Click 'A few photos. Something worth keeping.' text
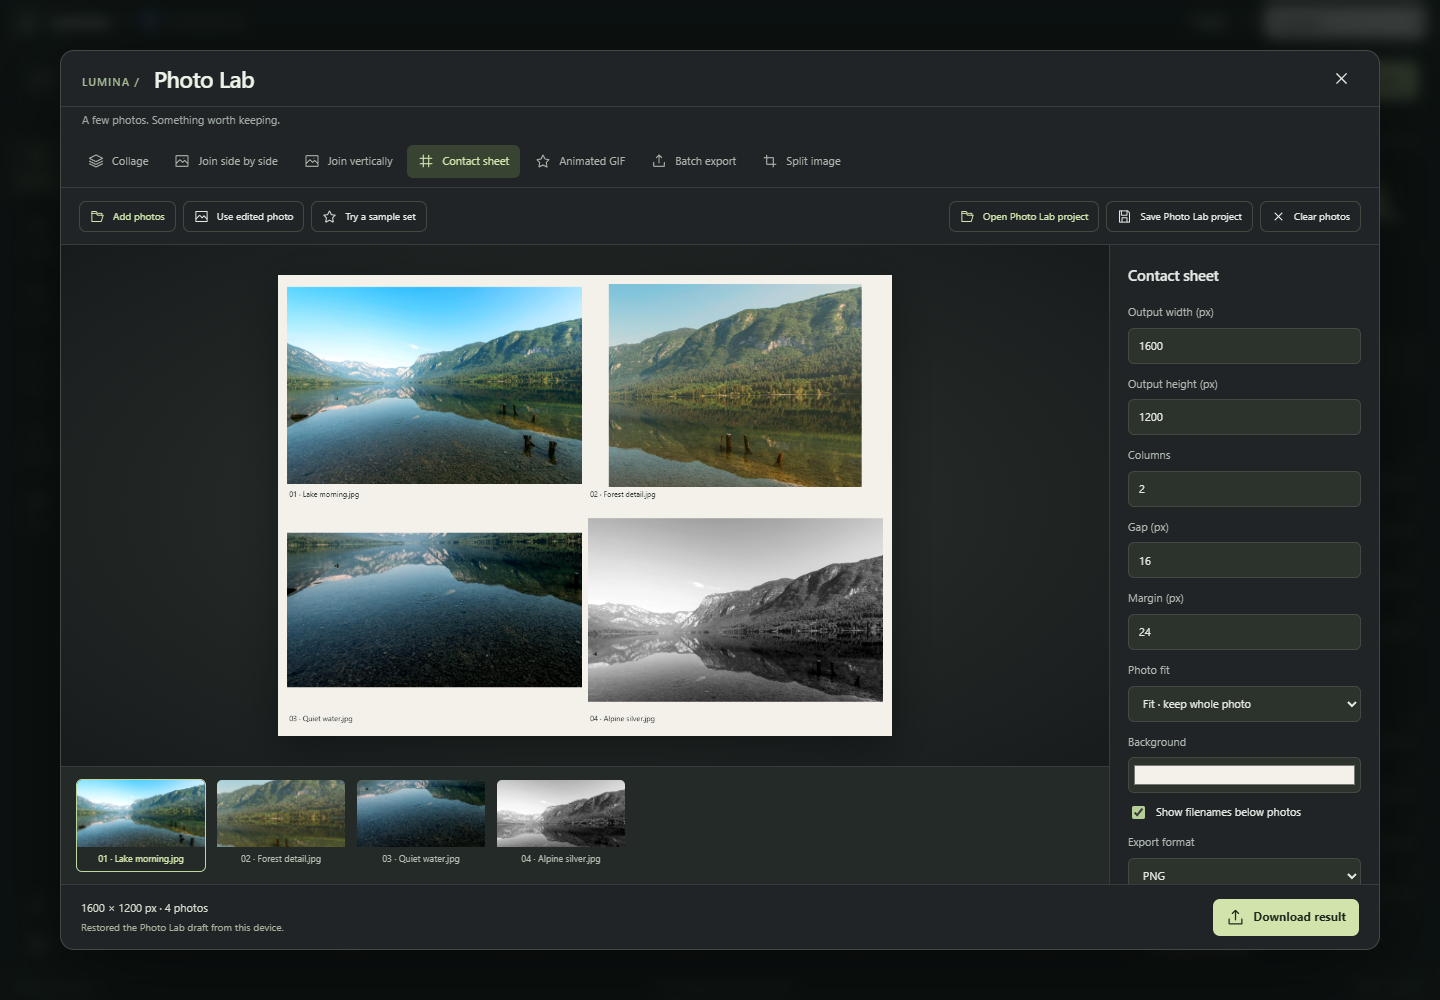 181,120
